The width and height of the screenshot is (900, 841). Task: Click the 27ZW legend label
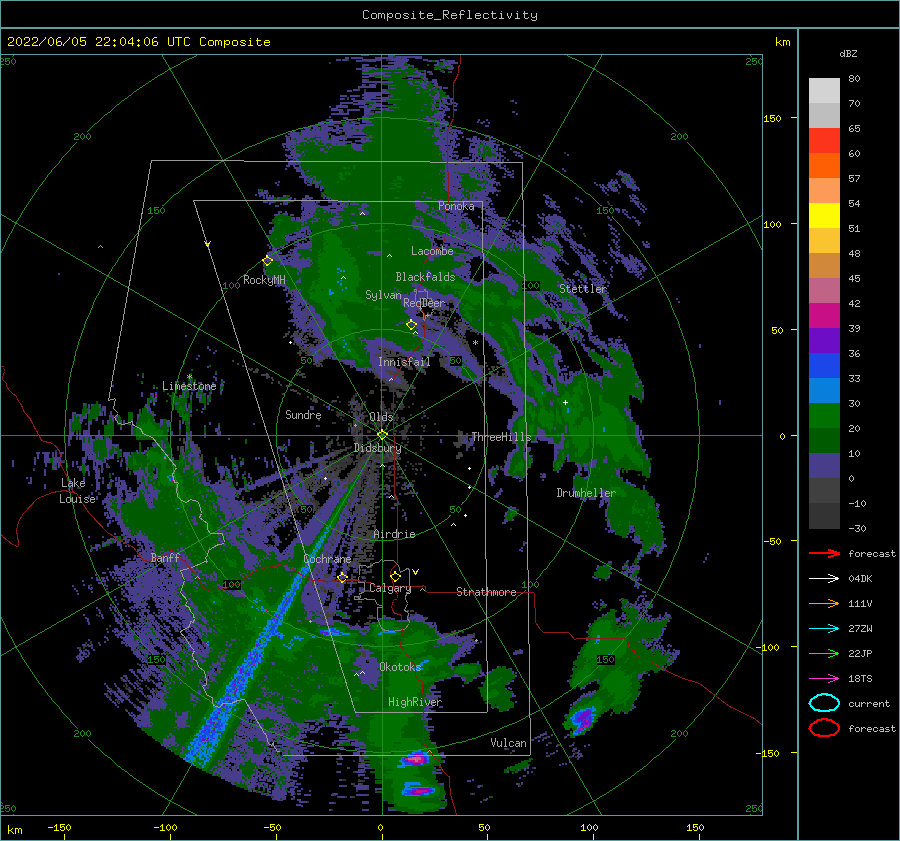click(x=860, y=629)
